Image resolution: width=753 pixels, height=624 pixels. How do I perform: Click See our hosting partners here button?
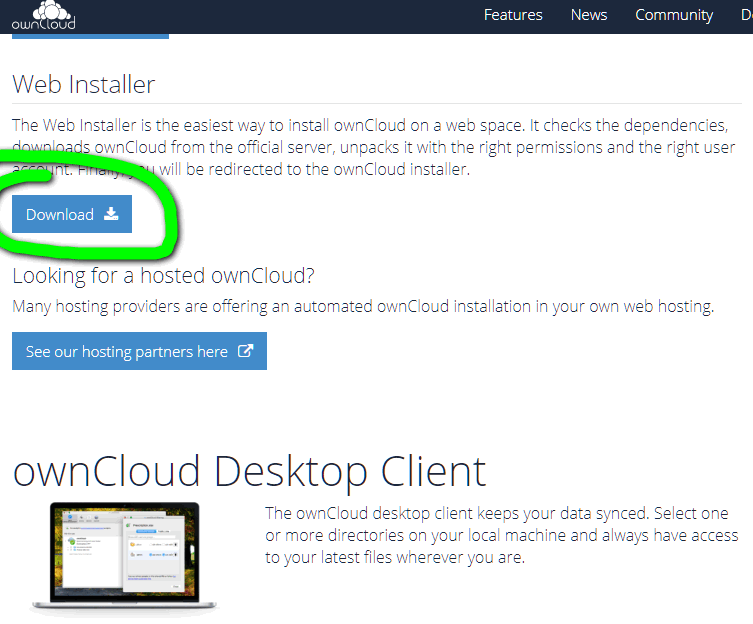click(x=139, y=351)
